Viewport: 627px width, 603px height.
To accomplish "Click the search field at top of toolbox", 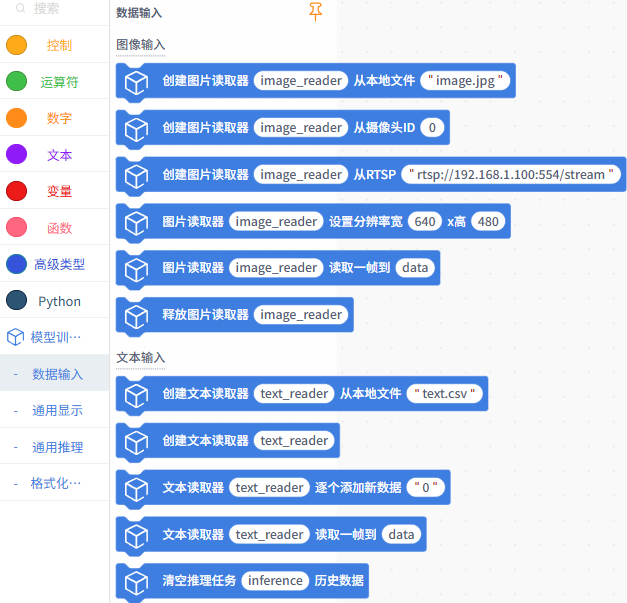I will (x=60, y=9).
